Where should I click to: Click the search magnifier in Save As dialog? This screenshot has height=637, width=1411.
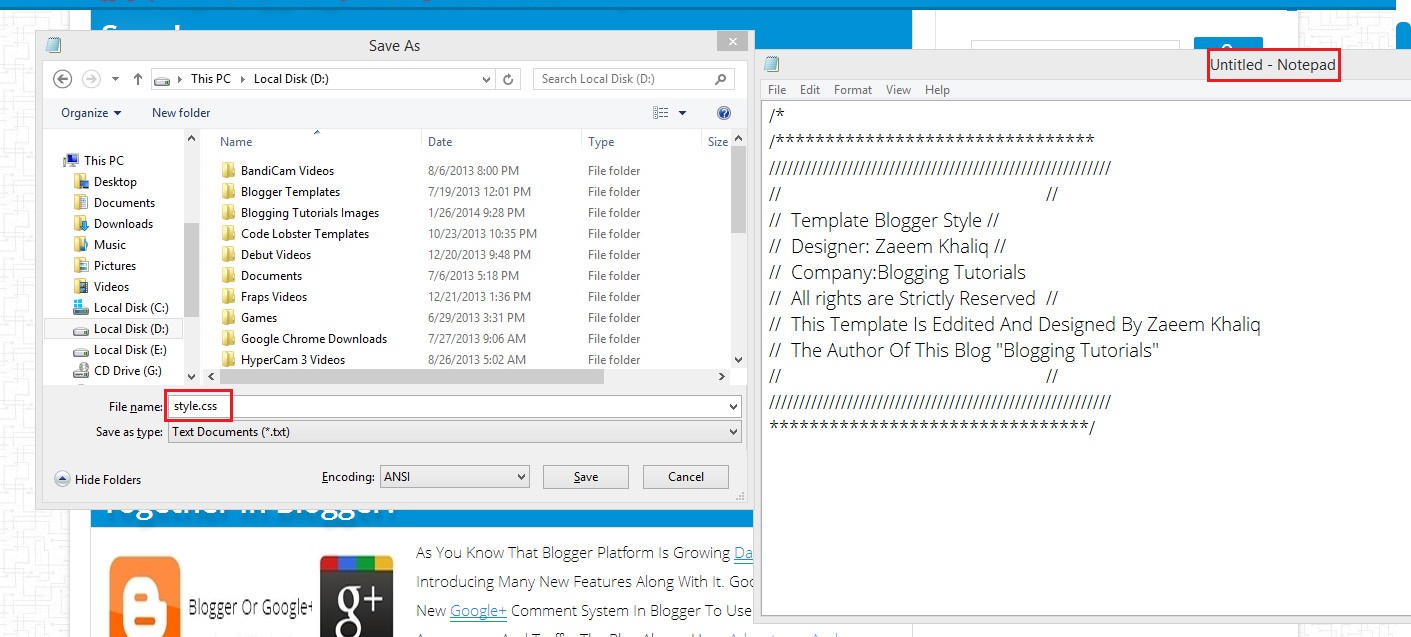[x=720, y=79]
